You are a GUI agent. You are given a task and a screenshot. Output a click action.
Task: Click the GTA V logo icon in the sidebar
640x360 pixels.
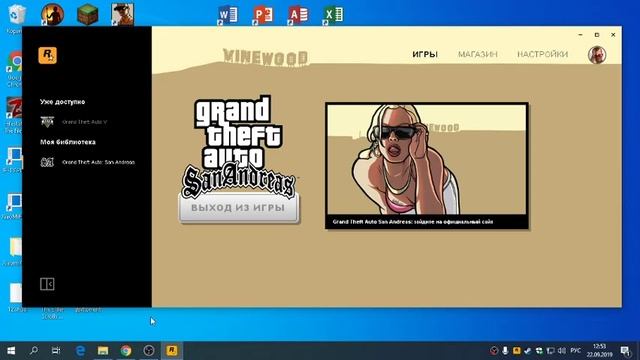click(x=47, y=122)
